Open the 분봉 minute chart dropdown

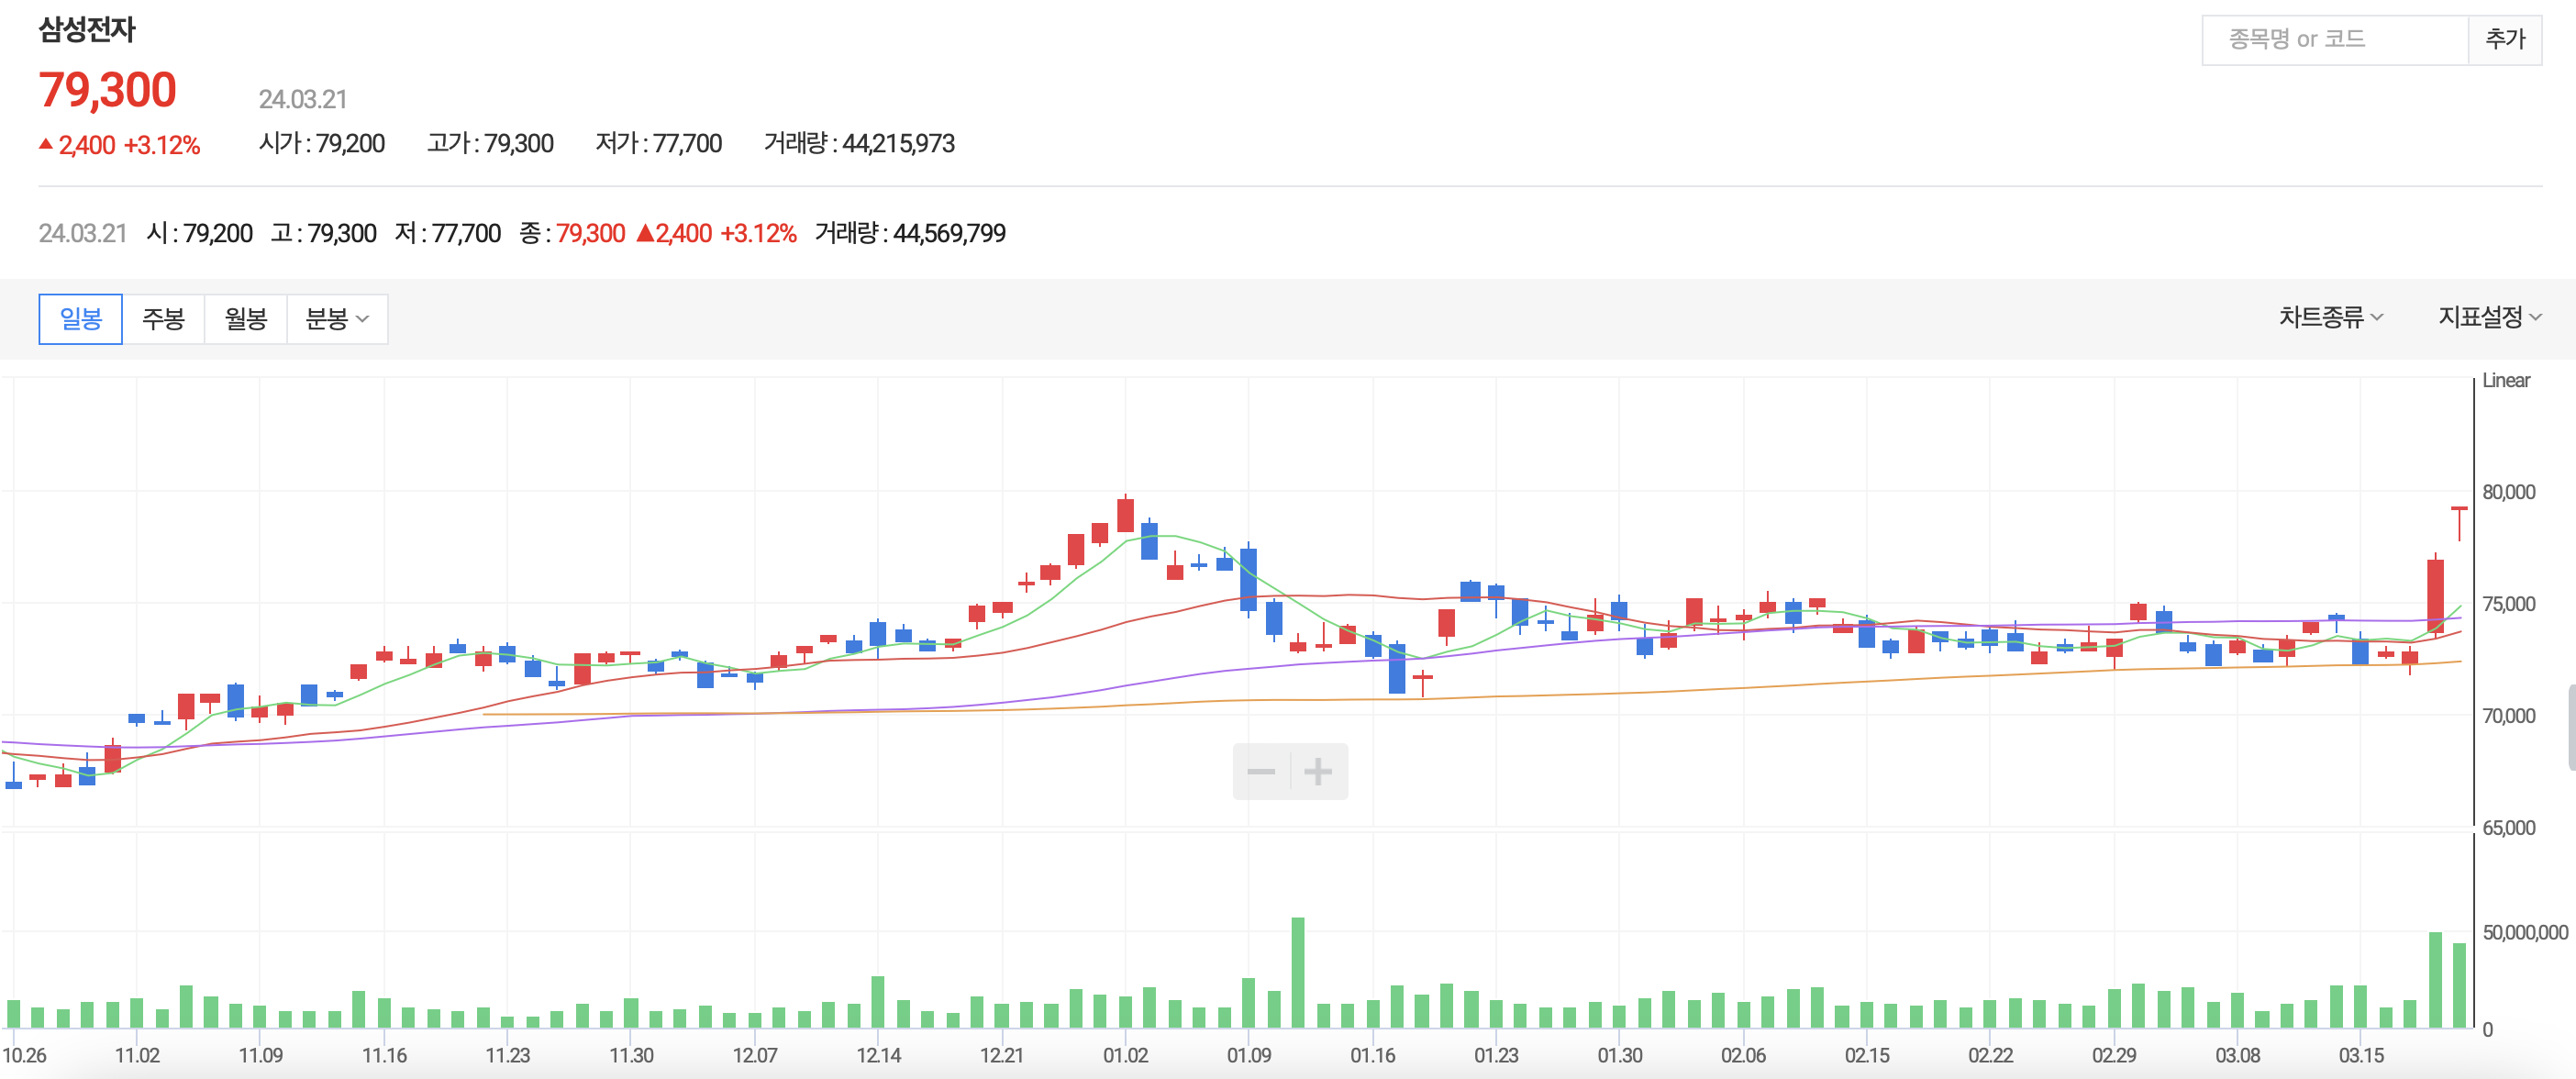[337, 319]
